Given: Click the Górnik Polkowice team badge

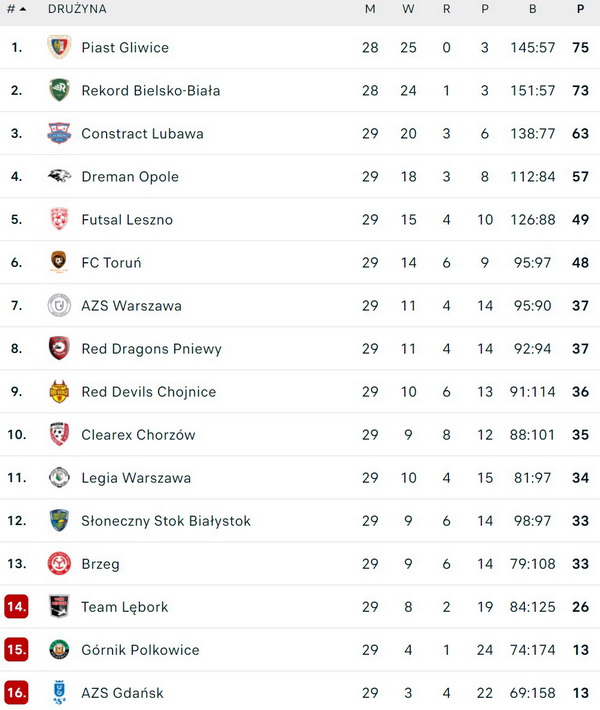Looking at the screenshot, I should pos(59,649).
